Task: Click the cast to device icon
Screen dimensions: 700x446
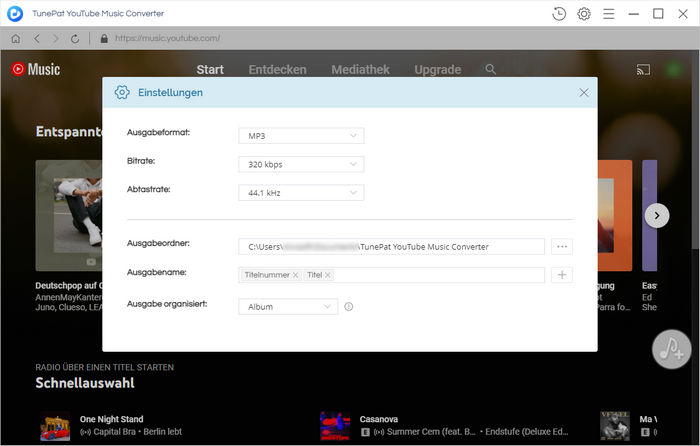Action: 643,70
